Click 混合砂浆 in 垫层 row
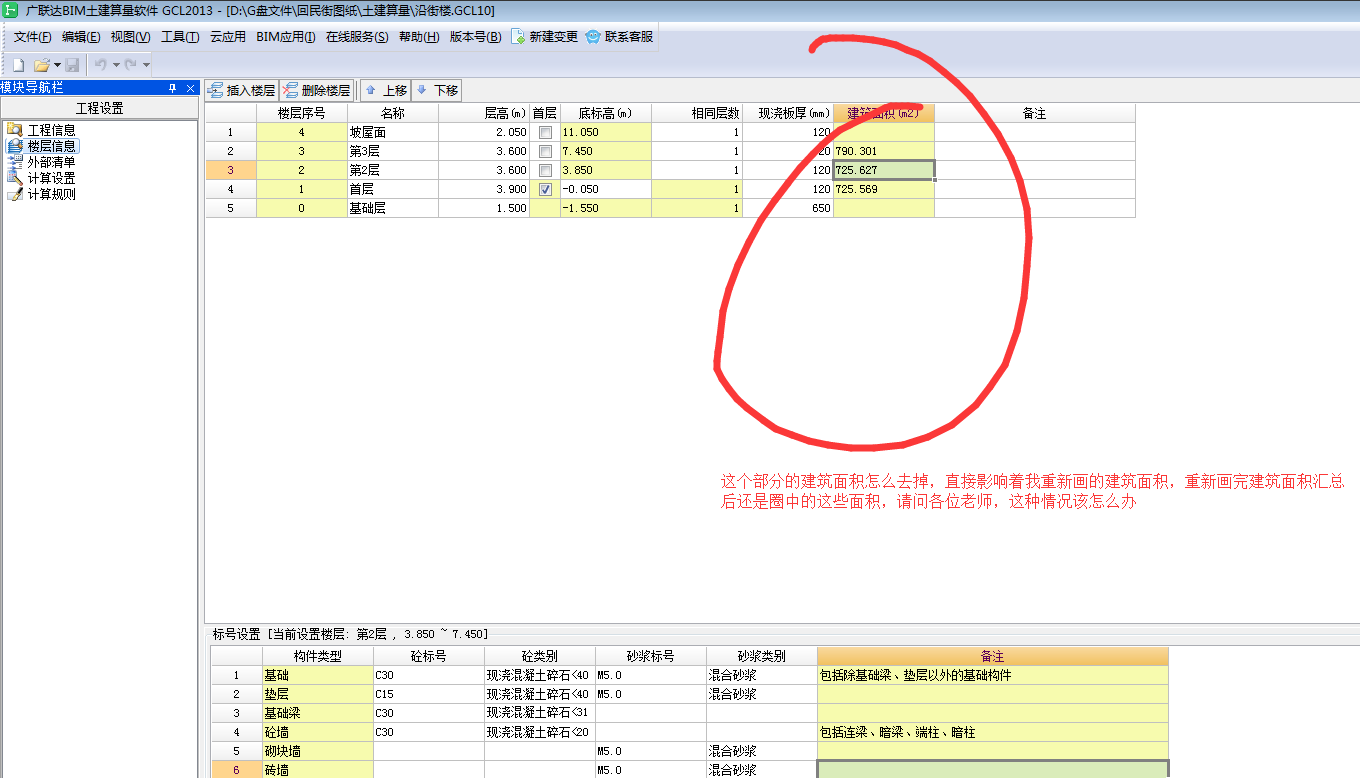Image resolution: width=1360 pixels, height=778 pixels. (762, 694)
